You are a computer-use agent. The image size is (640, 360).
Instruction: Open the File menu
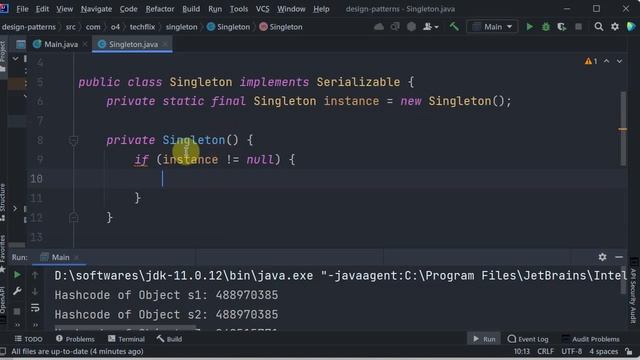point(22,9)
